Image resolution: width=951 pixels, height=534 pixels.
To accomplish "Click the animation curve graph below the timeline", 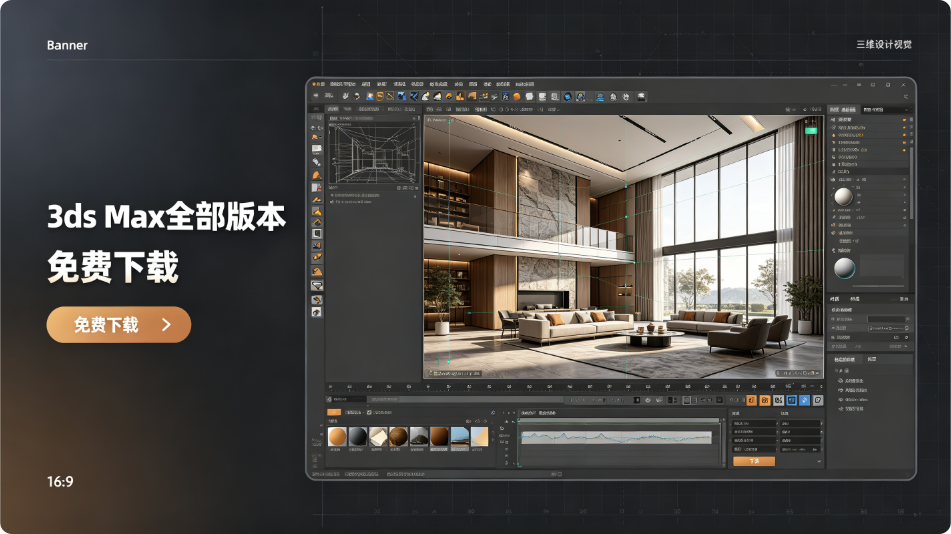I will point(616,437).
